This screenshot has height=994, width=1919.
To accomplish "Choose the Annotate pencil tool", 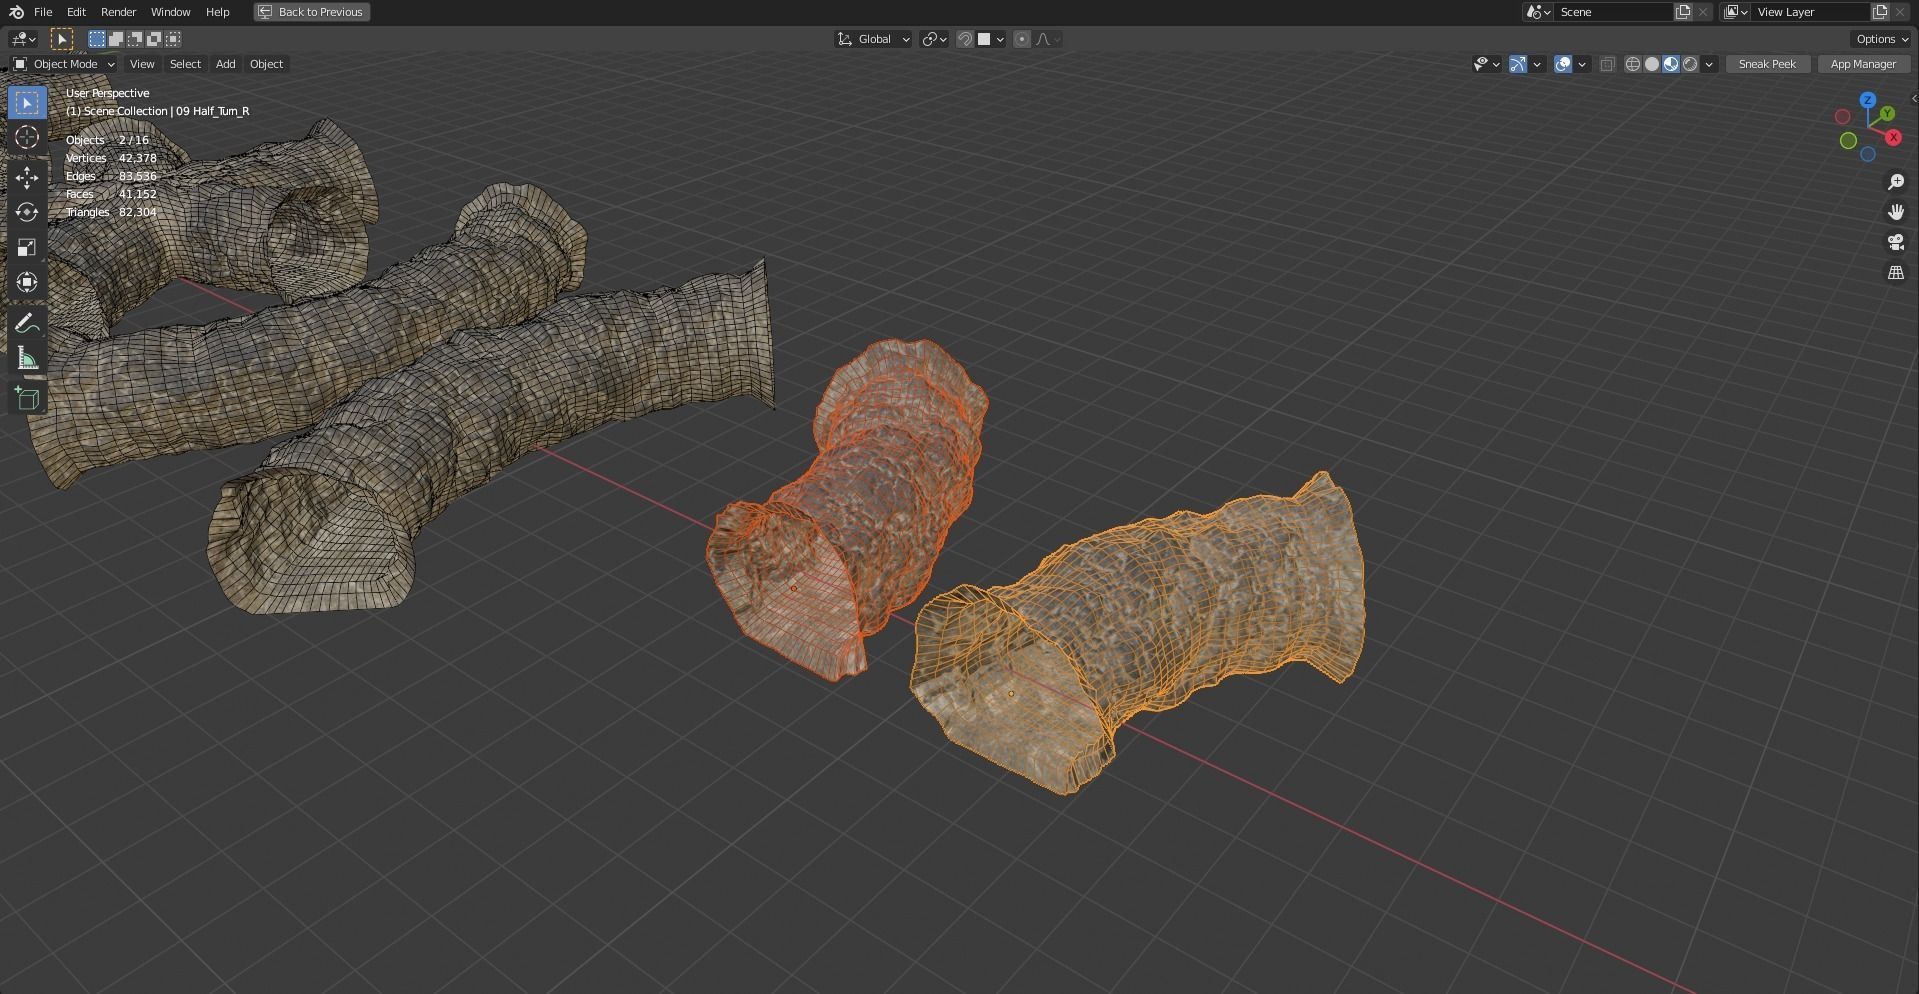I will [x=27, y=323].
